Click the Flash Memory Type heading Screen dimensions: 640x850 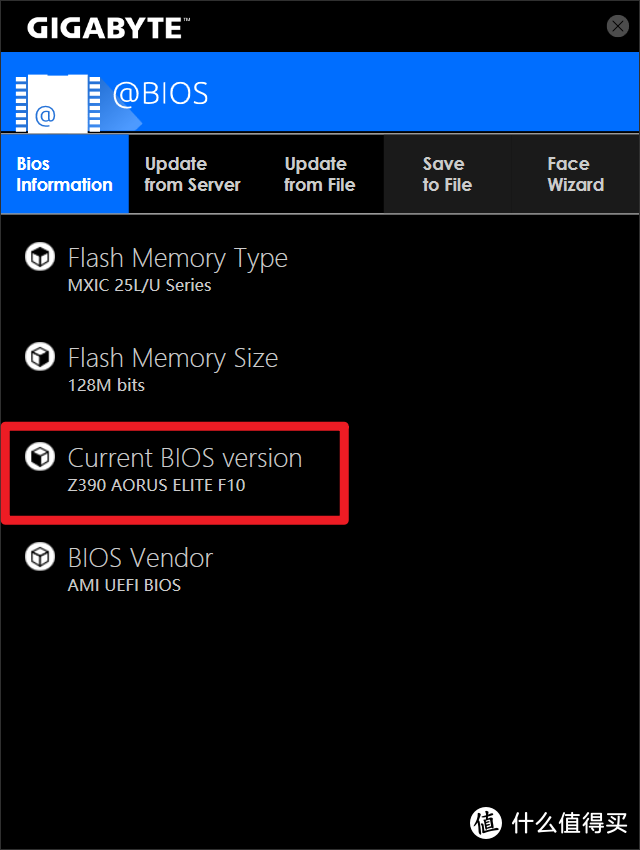177,258
